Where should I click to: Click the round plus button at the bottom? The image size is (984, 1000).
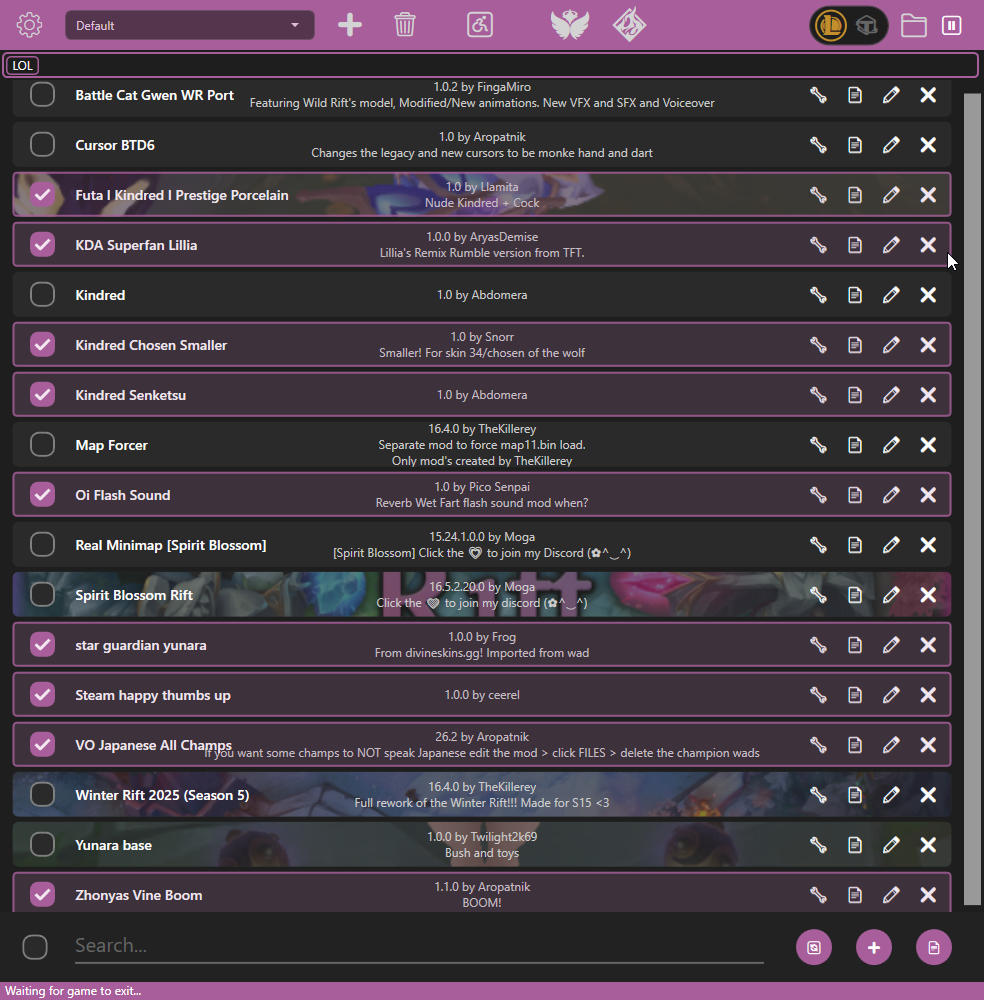coord(874,948)
